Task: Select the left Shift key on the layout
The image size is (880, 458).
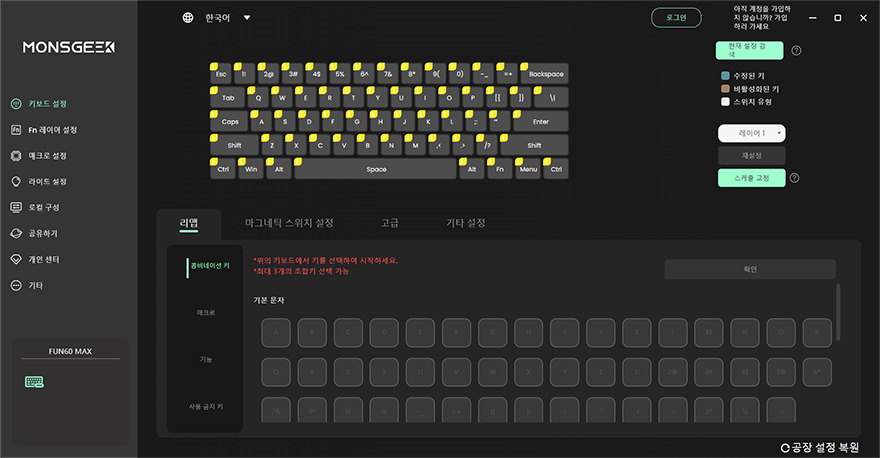Action: 234,145
